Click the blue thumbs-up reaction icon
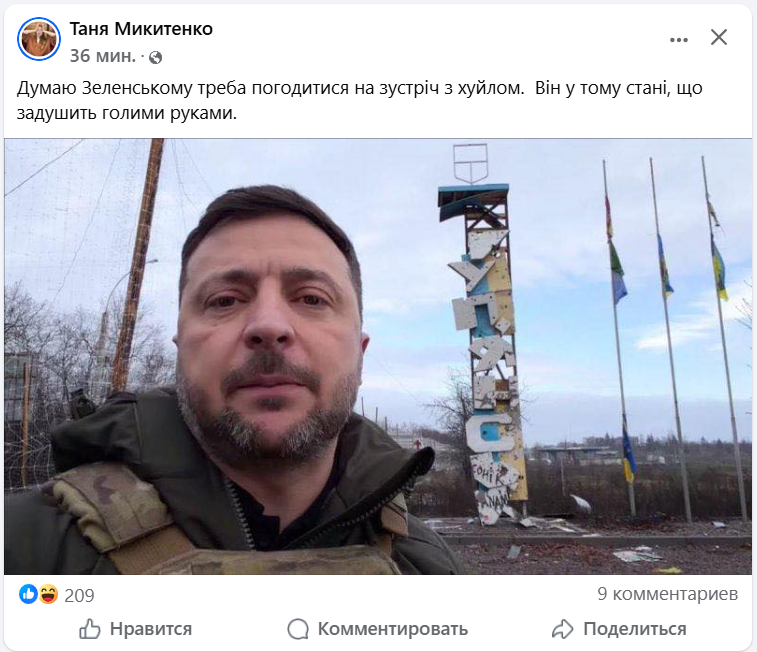 click(x=28, y=594)
